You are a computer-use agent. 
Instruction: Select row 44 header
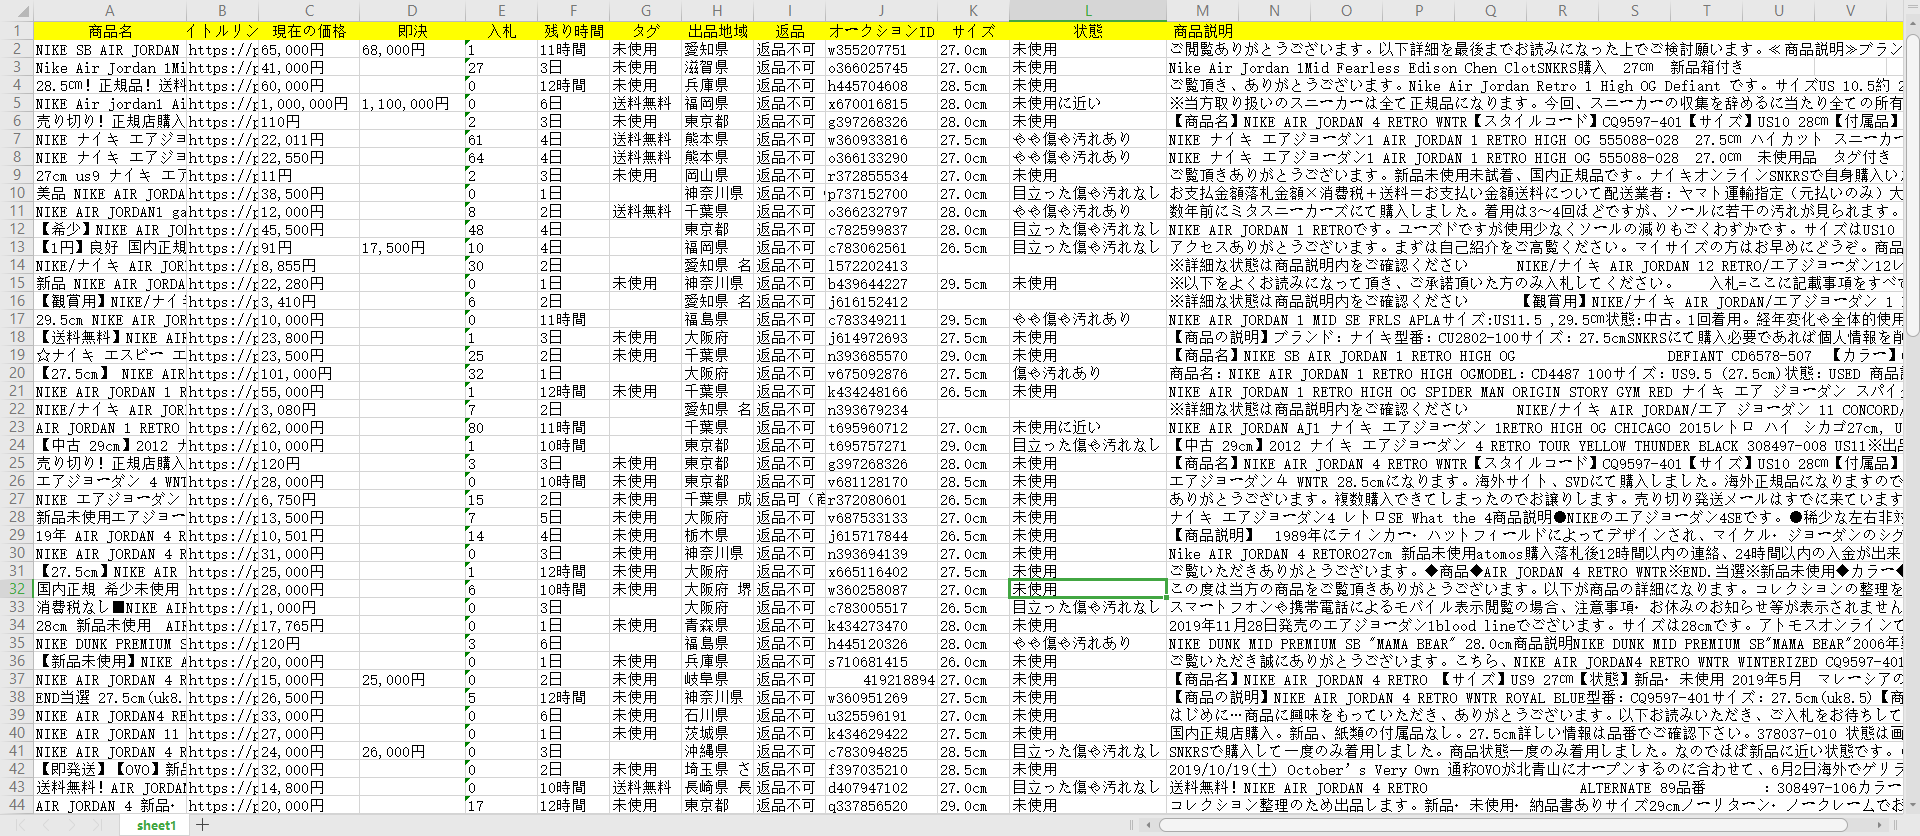[17, 805]
